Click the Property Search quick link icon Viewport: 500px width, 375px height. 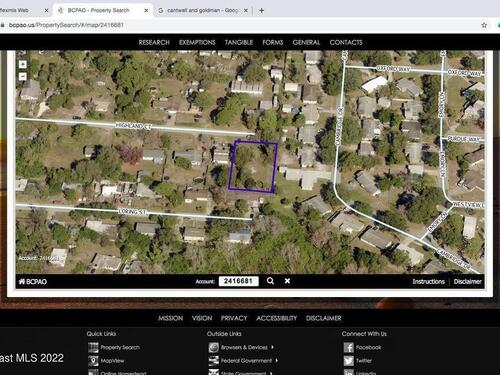pos(93,347)
